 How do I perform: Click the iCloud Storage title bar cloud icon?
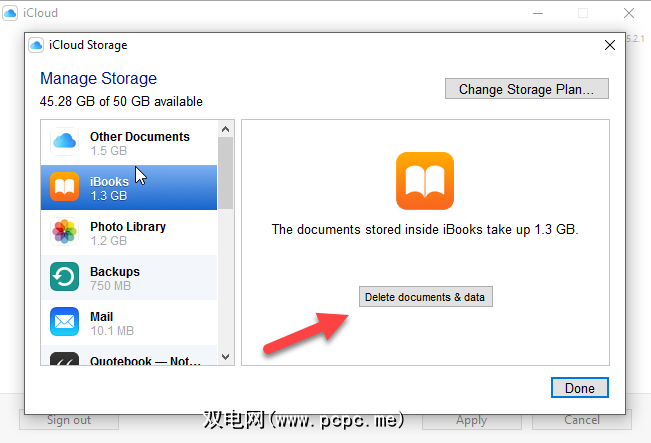tap(36, 45)
